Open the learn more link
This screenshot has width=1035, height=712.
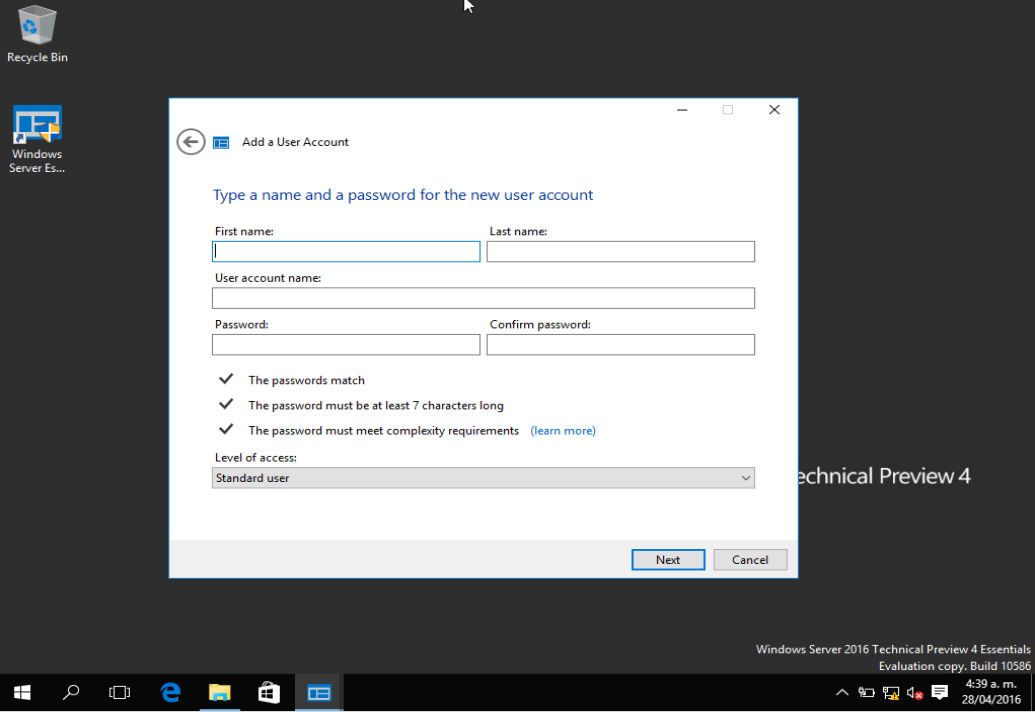[x=563, y=430]
